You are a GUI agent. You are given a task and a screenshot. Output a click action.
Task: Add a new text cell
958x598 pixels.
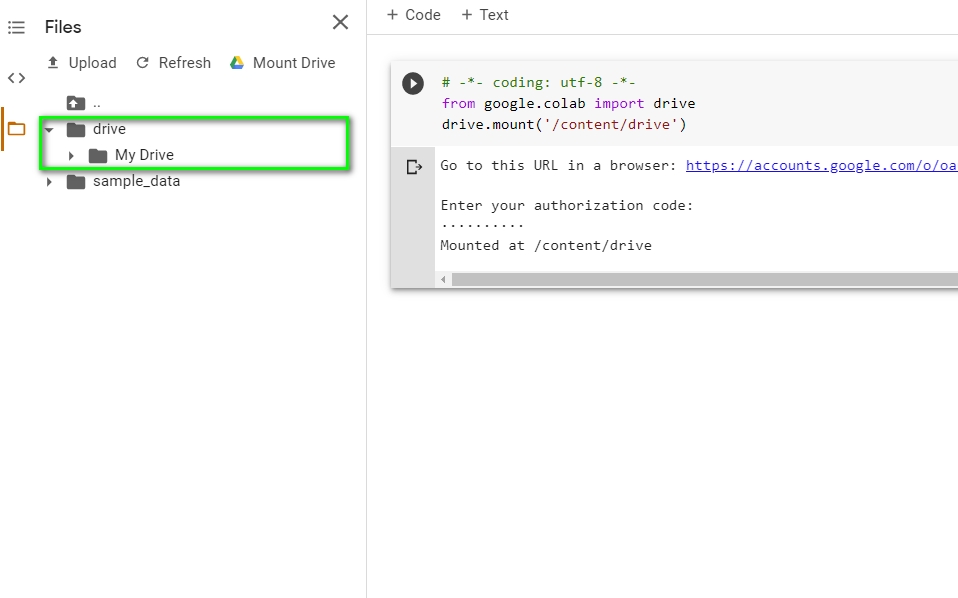(x=485, y=14)
